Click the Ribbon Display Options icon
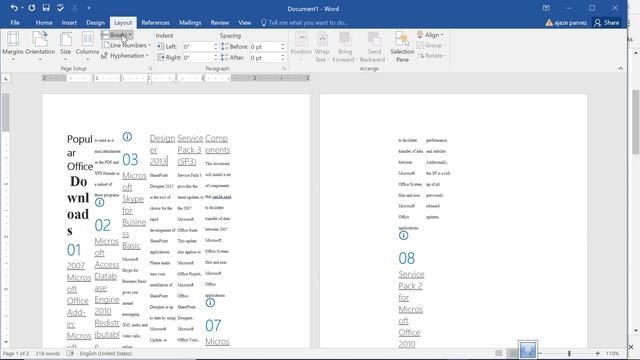 point(546,8)
